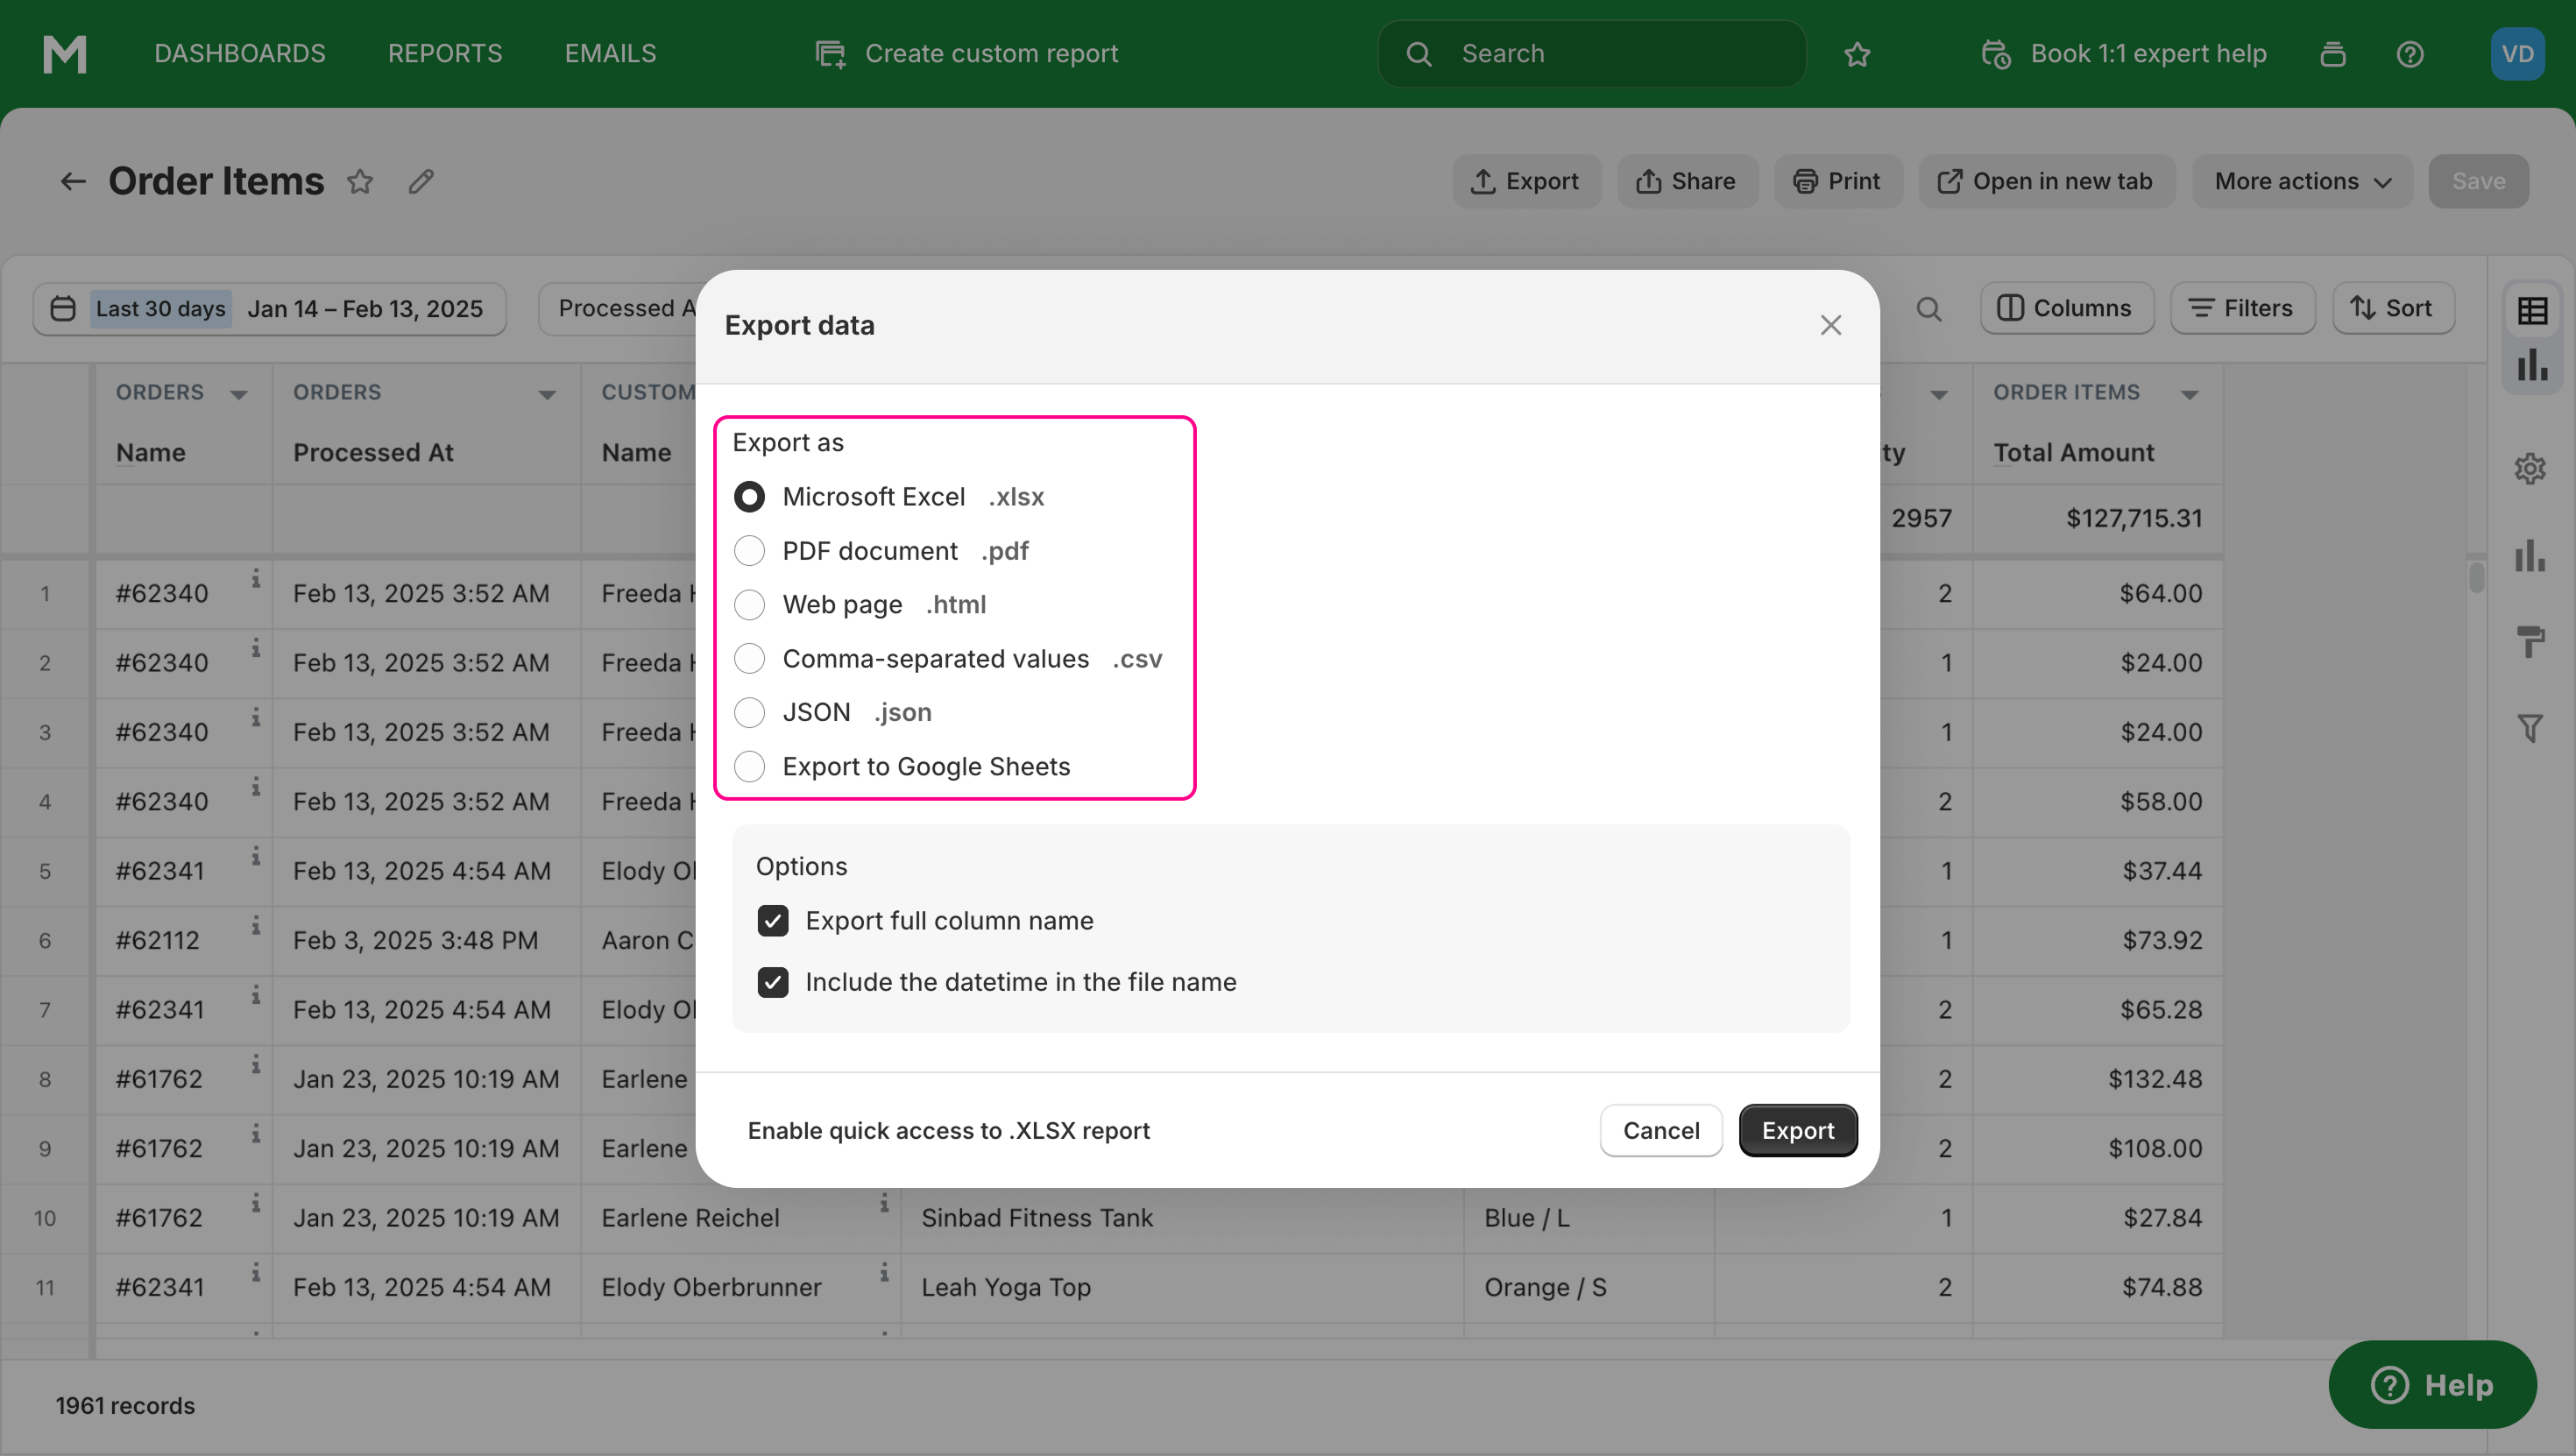
Task: Click the back arrow next to Order Items
Action: coord(73,181)
